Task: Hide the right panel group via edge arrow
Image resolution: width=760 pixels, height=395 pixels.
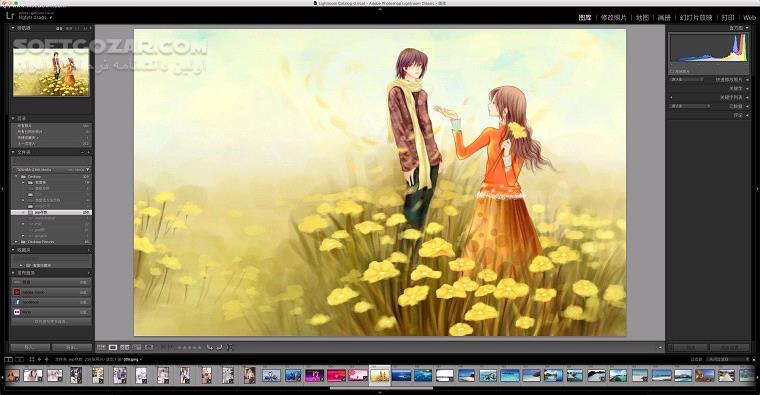Action: (758, 189)
